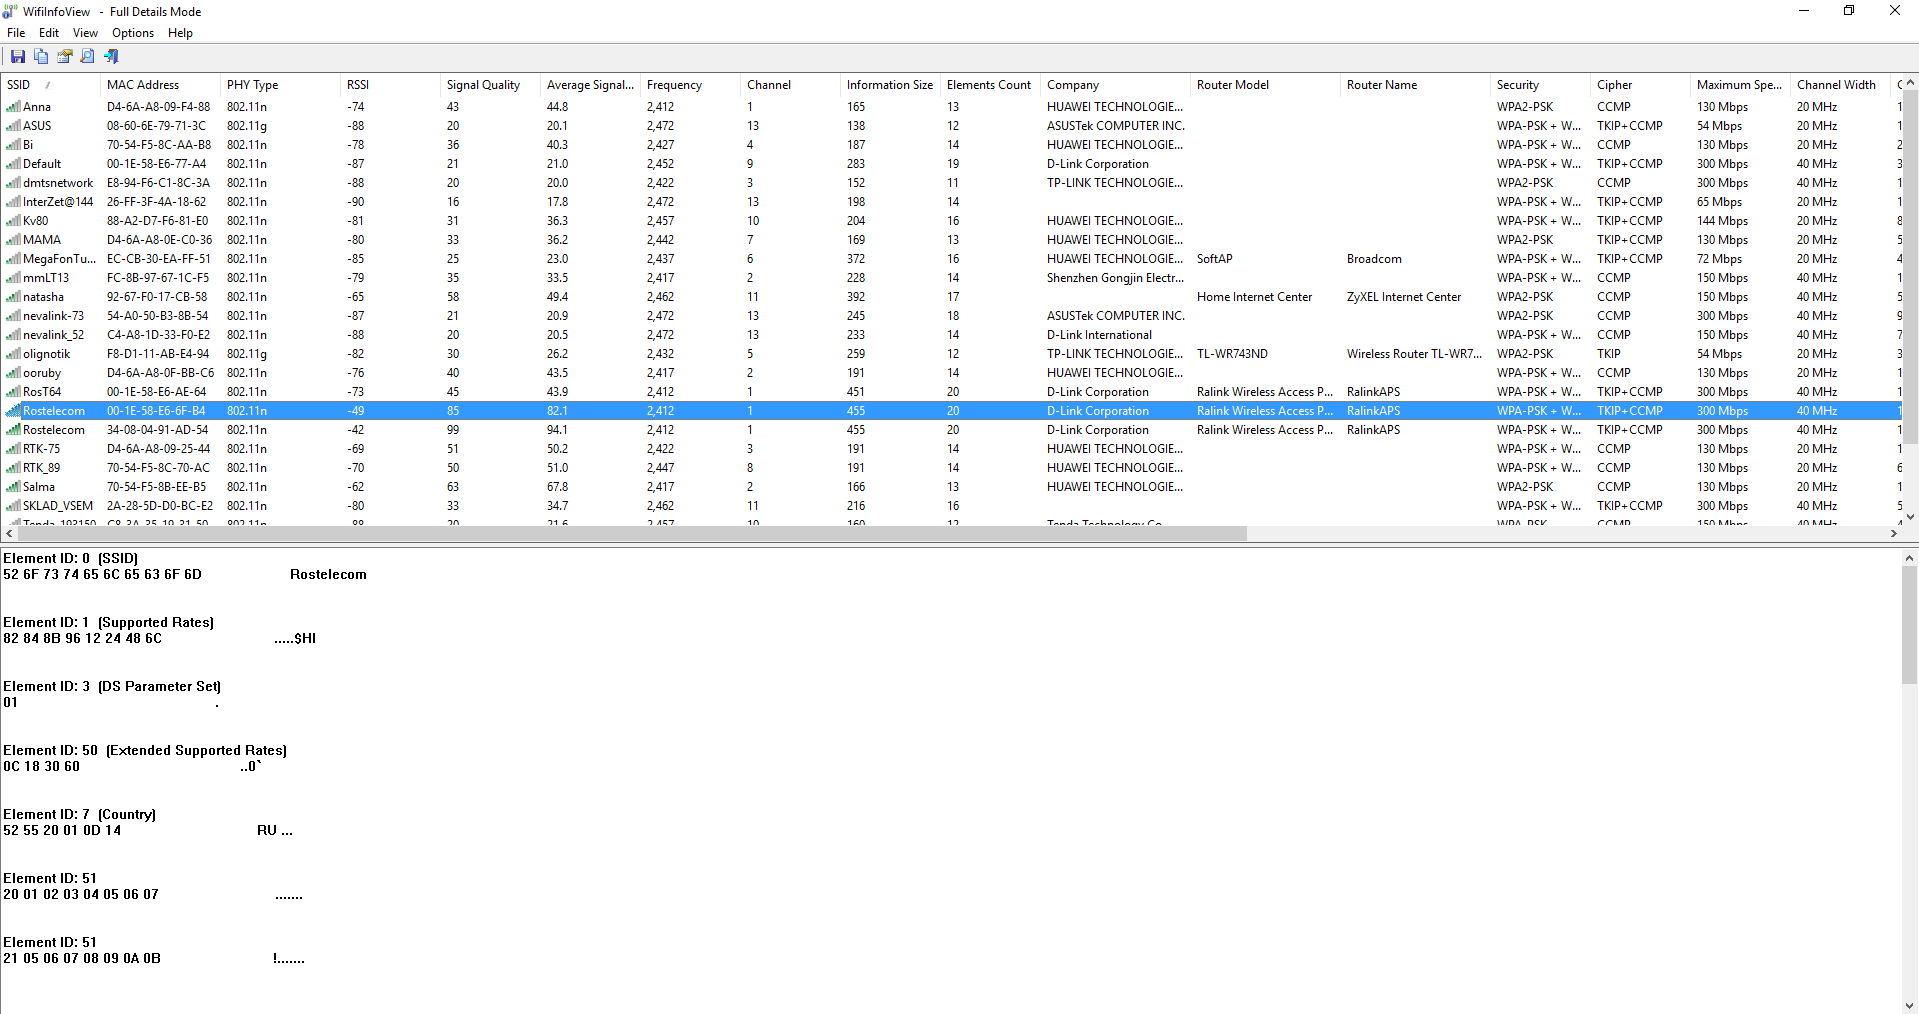Sort by Router Name column header
Image resolution: width=1919 pixels, height=1014 pixels.
coord(1415,85)
